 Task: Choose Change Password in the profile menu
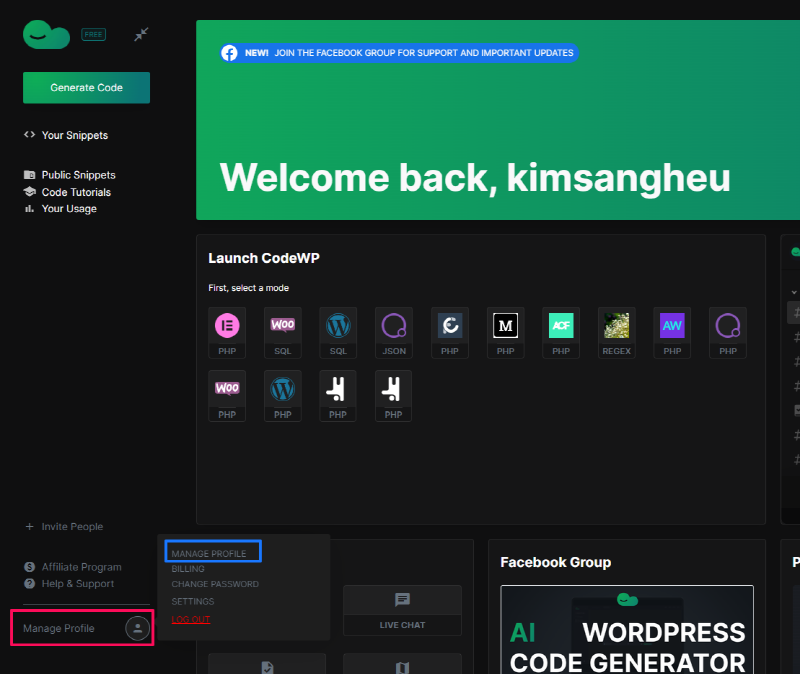pyautogui.click(x=214, y=584)
